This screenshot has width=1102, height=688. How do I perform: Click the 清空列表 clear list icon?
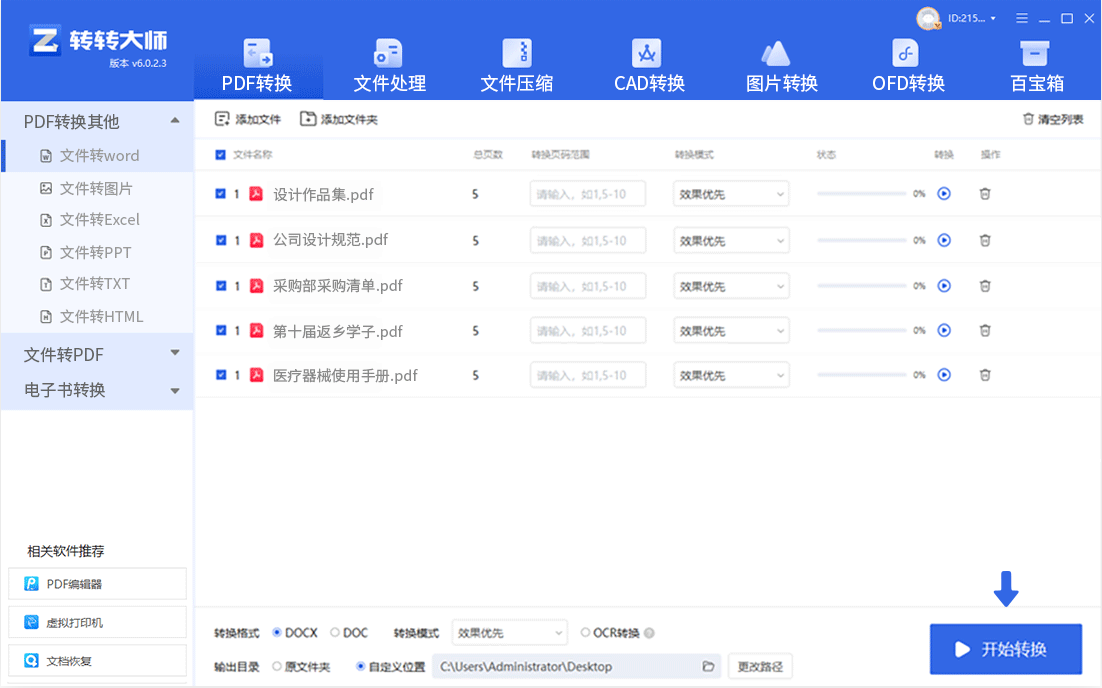pos(1028,119)
